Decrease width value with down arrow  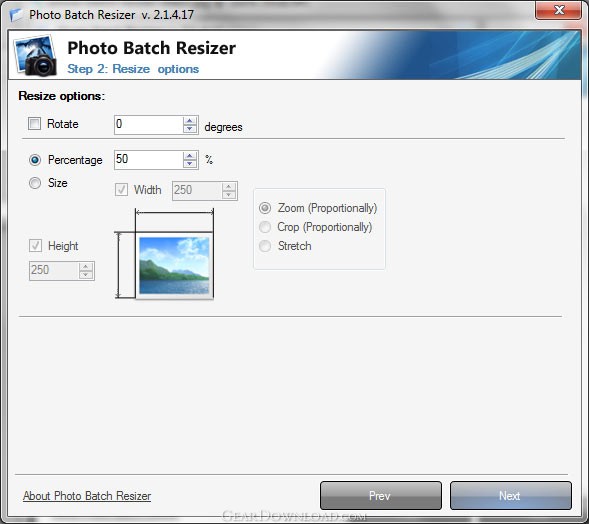pos(229,195)
